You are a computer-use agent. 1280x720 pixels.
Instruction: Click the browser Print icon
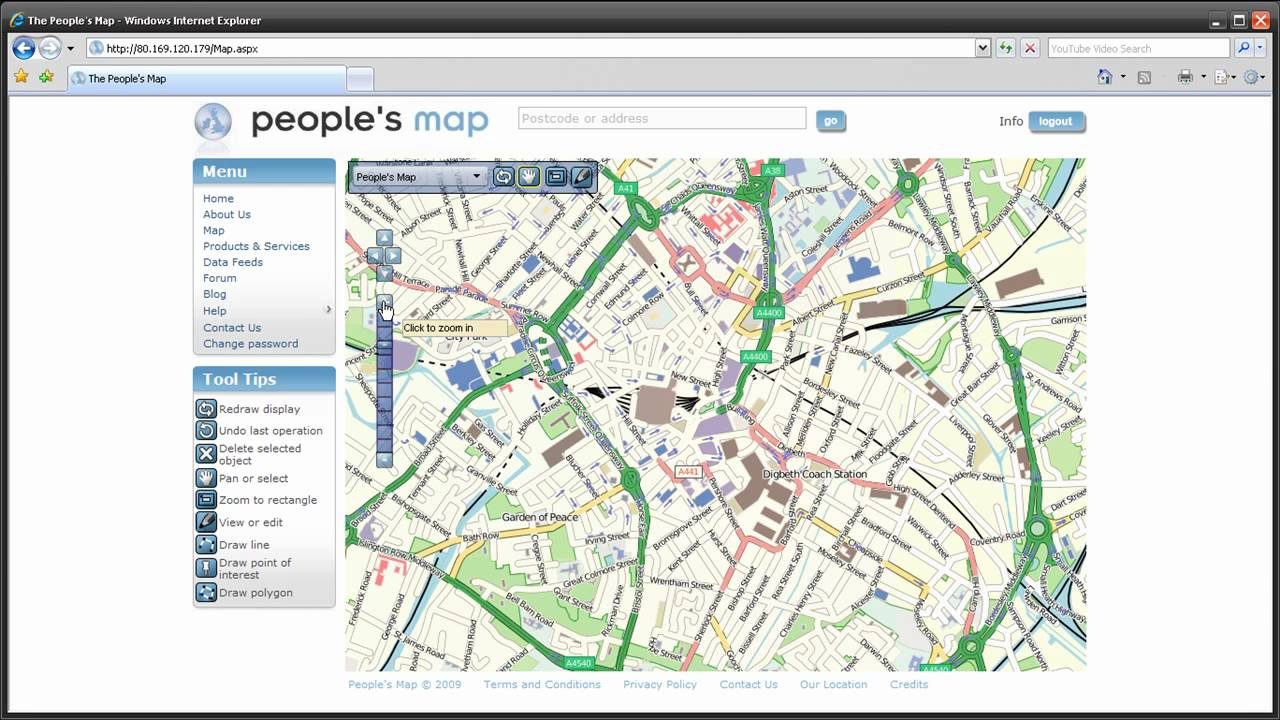[1185, 77]
